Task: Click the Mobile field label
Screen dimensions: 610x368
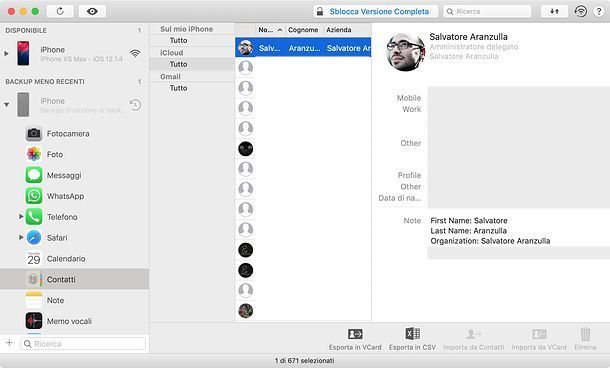Action: [x=409, y=98]
